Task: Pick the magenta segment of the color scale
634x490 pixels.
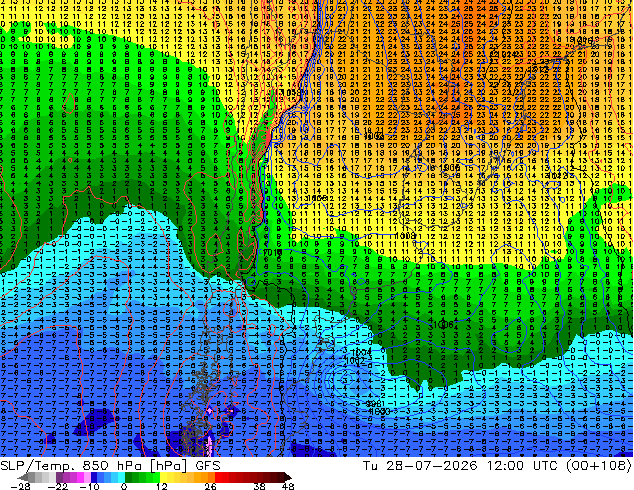Action: 80,477
